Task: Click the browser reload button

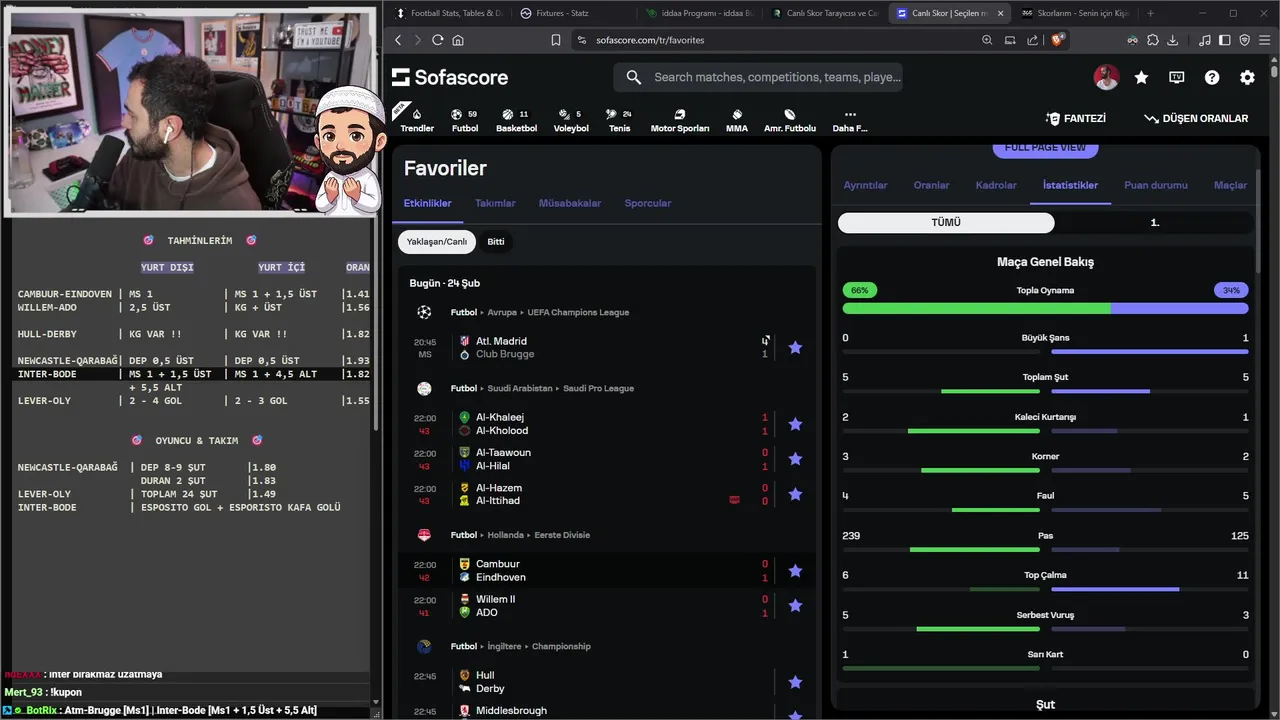Action: pos(437,40)
